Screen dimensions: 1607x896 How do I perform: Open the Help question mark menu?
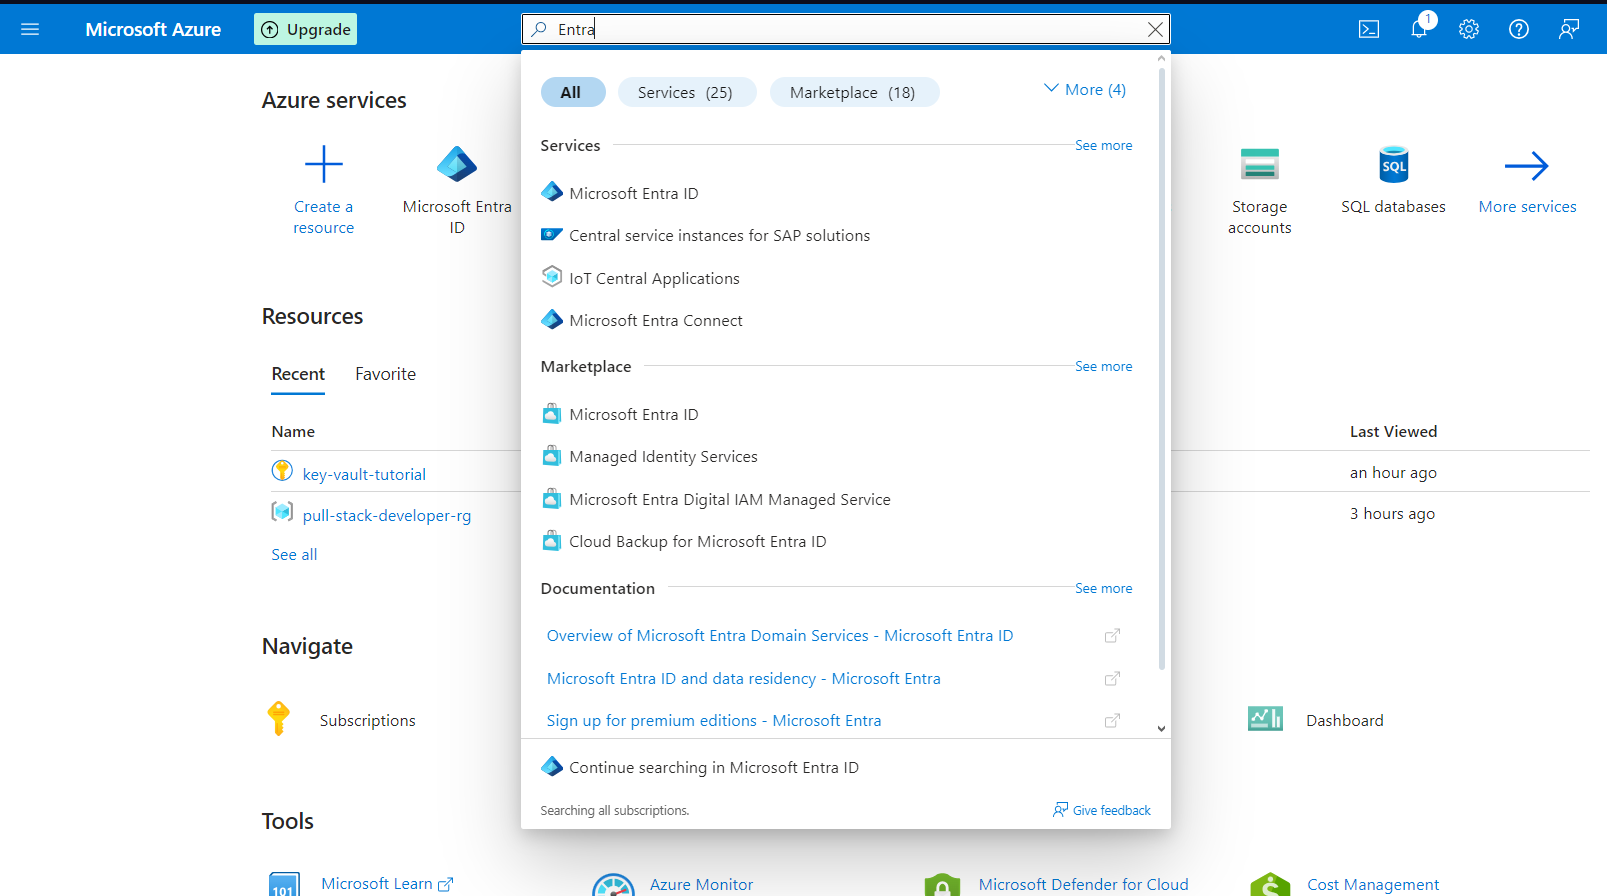point(1519,29)
